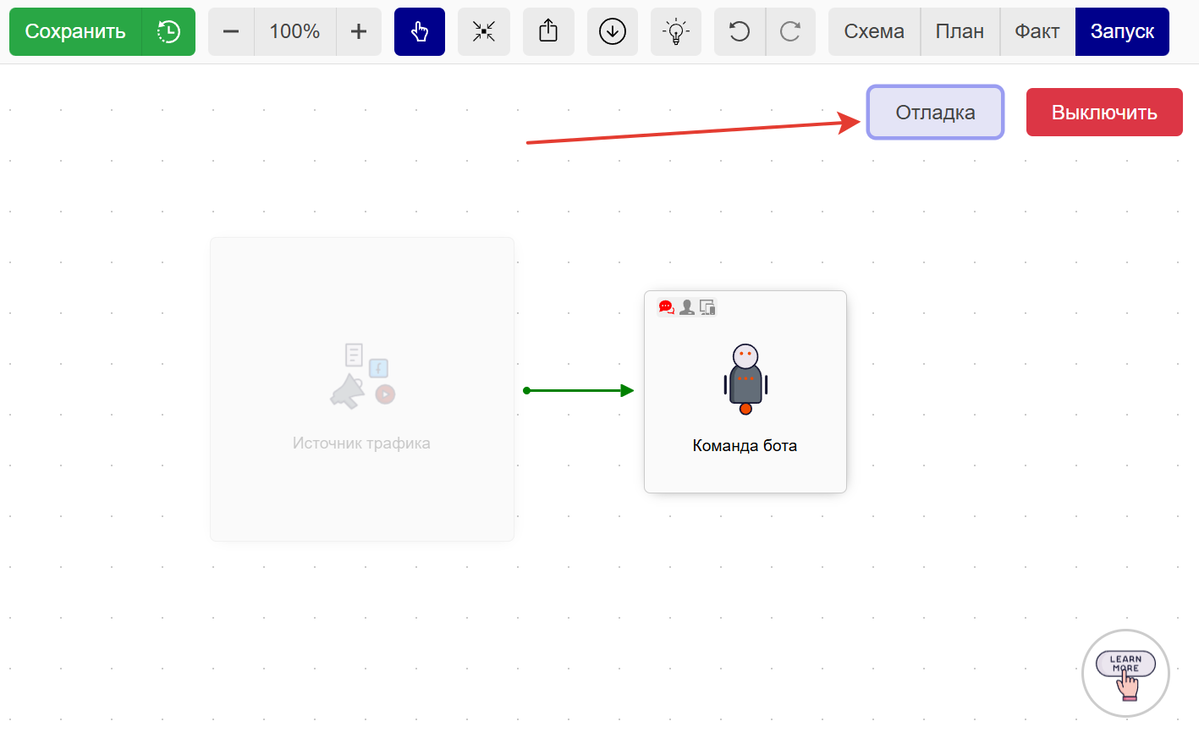The width and height of the screenshot is (1199, 738).
Task: Click the green Сохранить button
Action: 75,31
